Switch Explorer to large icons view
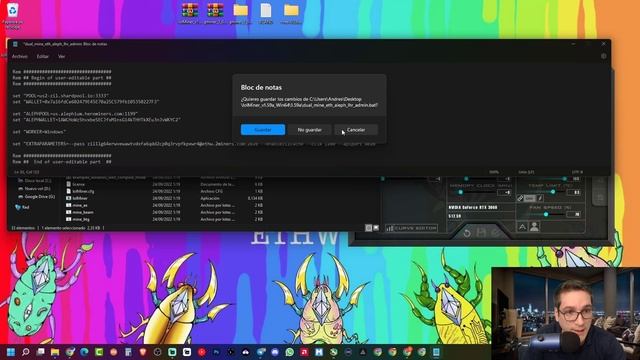Screen dimensions: 640x360 coord(376,228)
